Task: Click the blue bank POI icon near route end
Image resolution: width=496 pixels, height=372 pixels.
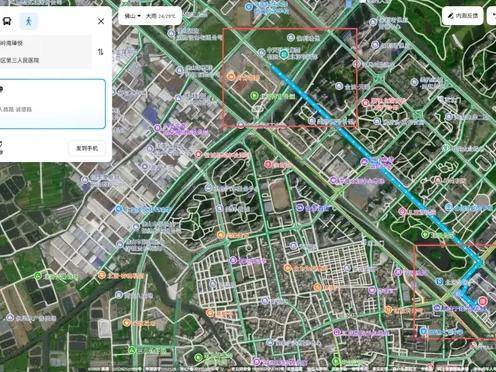Action: (440, 282)
